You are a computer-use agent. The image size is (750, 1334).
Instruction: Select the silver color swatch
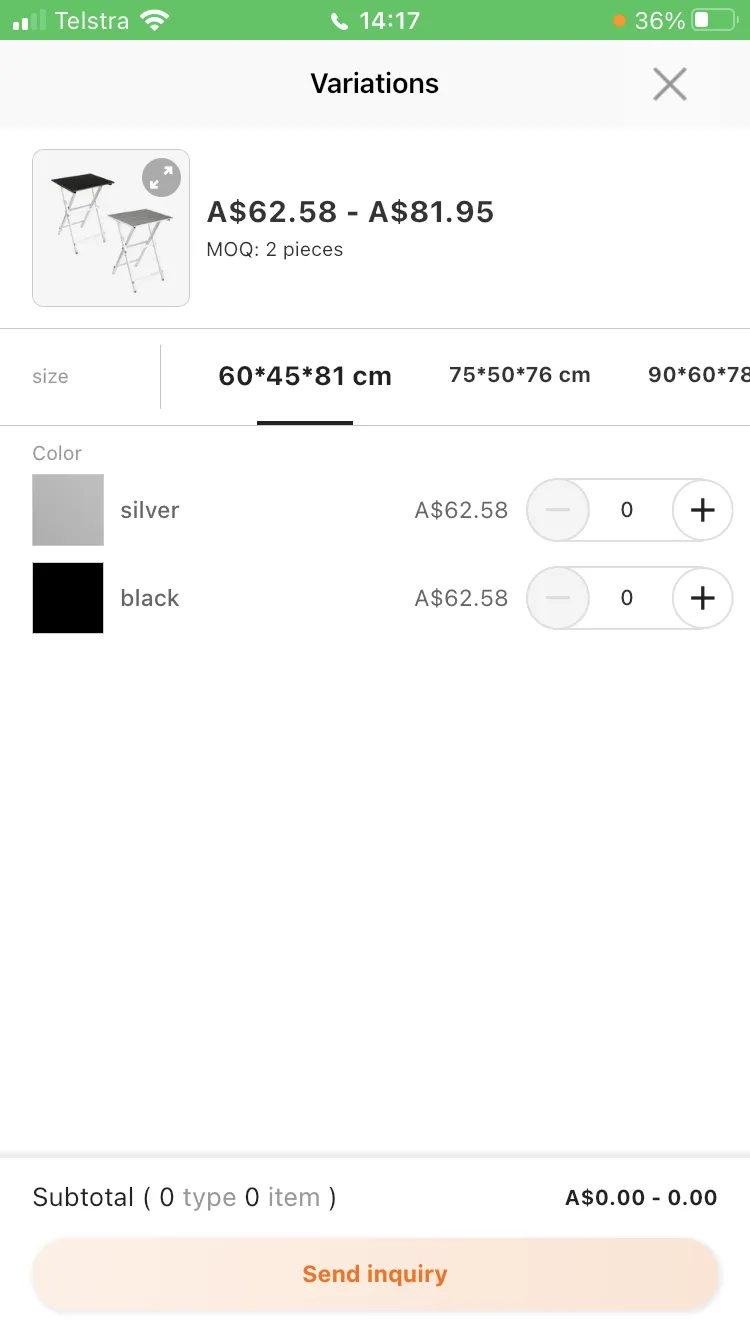[68, 510]
